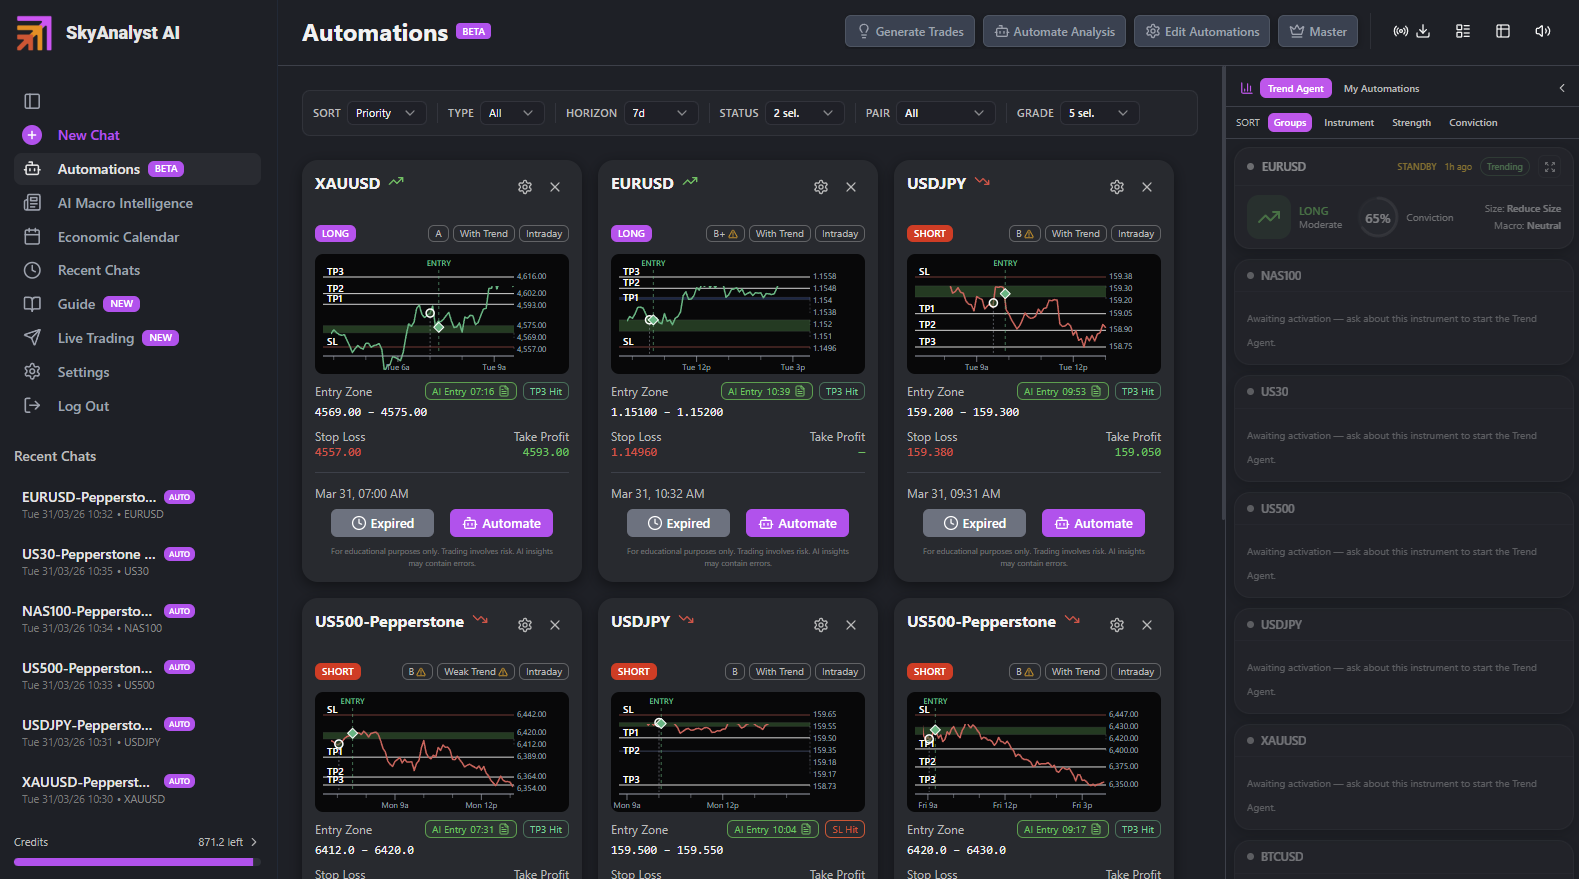Click the download icon in top toolbar
This screenshot has height=879, width=1579.
click(x=1423, y=31)
